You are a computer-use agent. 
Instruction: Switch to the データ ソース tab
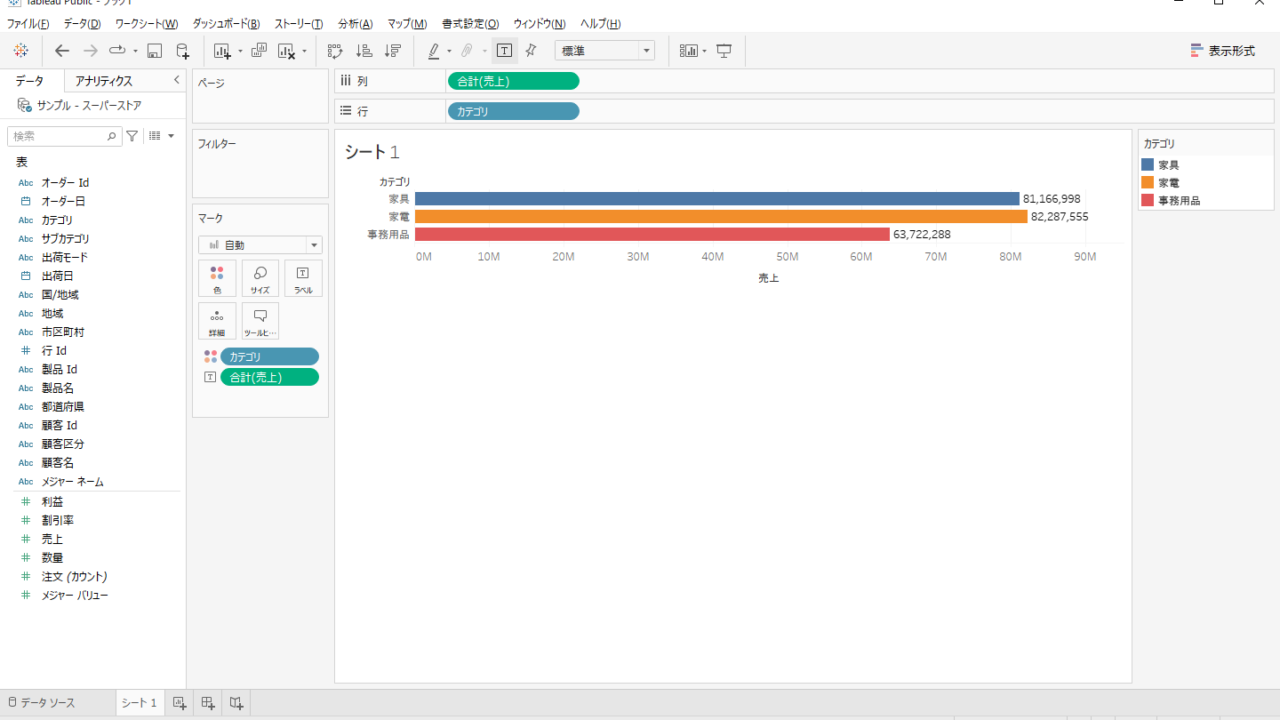[41, 703]
